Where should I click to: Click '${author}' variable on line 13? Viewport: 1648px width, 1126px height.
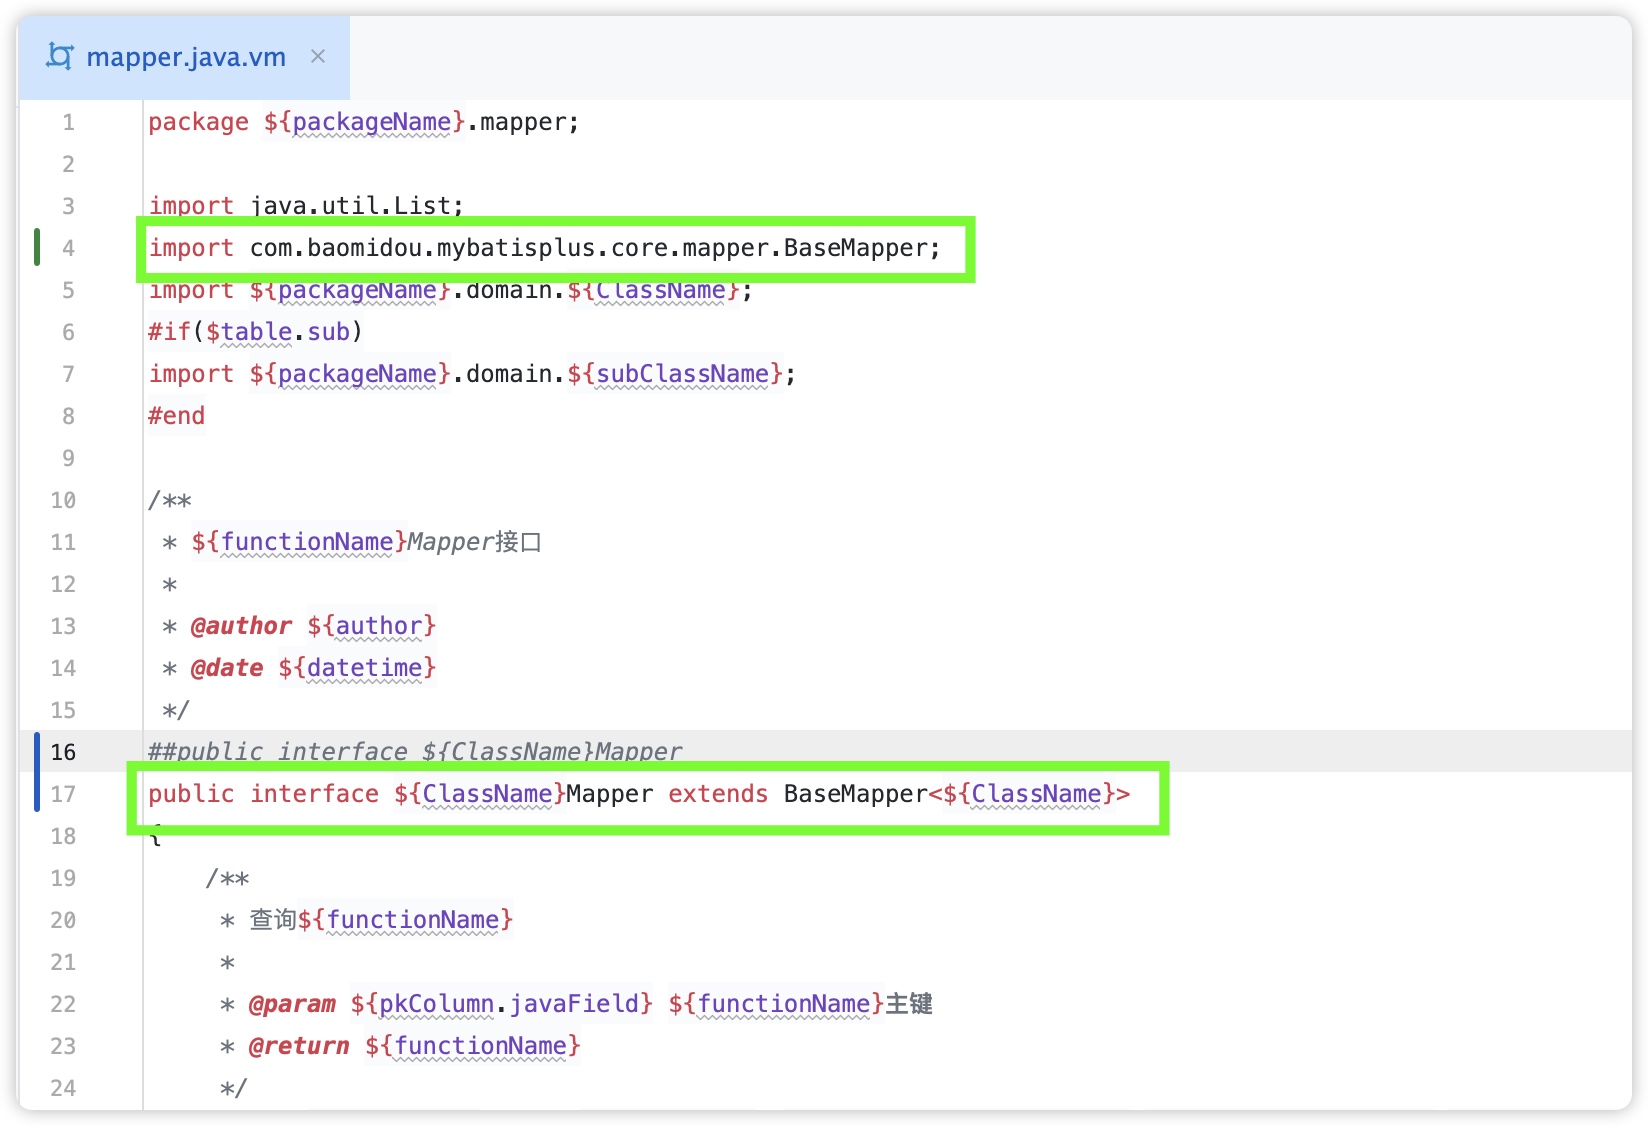click(371, 626)
